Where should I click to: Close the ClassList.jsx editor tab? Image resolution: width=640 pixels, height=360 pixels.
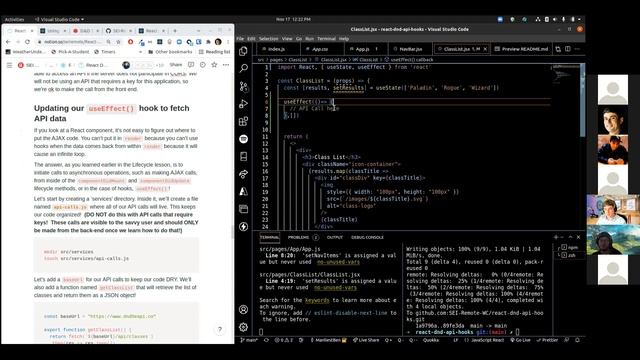click(x=485, y=49)
